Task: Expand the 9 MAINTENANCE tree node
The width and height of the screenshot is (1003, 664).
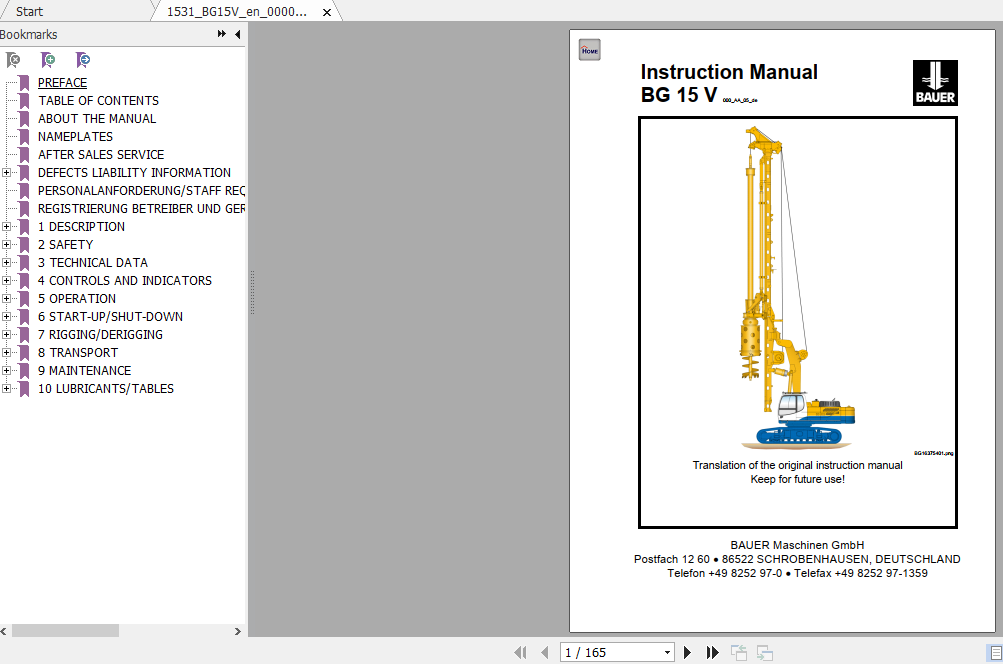Action: (6, 370)
